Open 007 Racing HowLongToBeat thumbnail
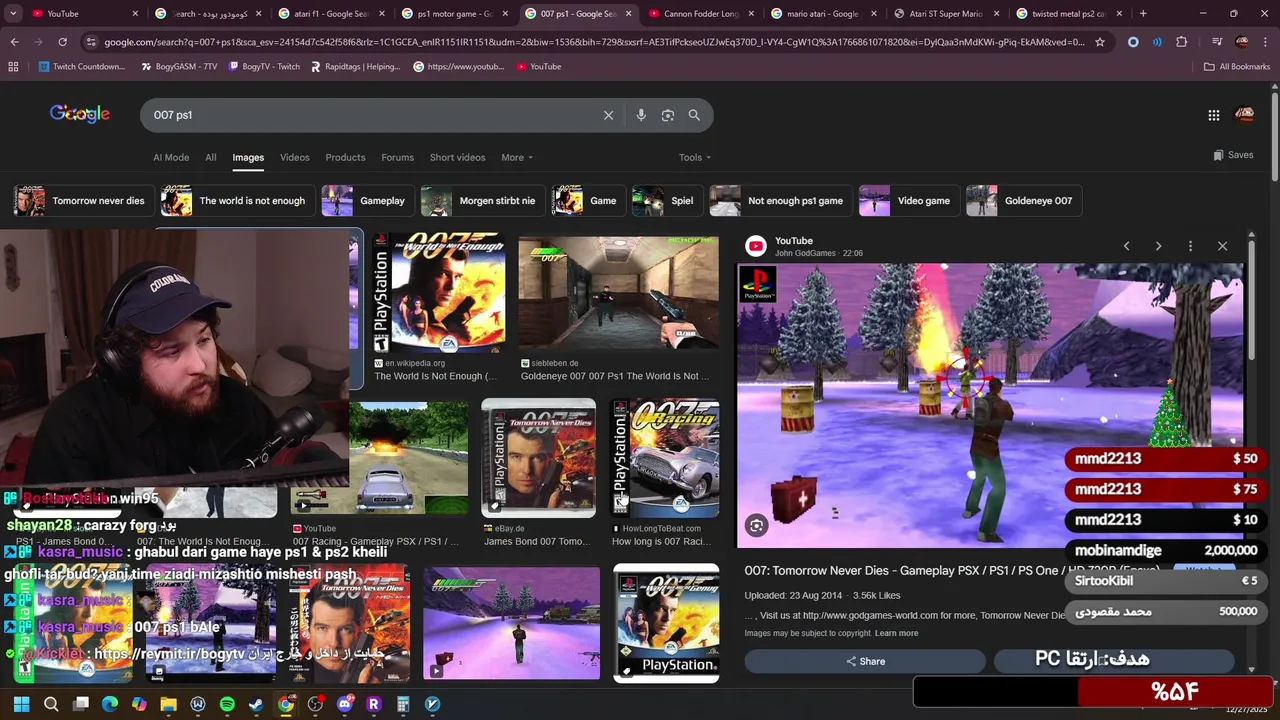 click(x=665, y=458)
